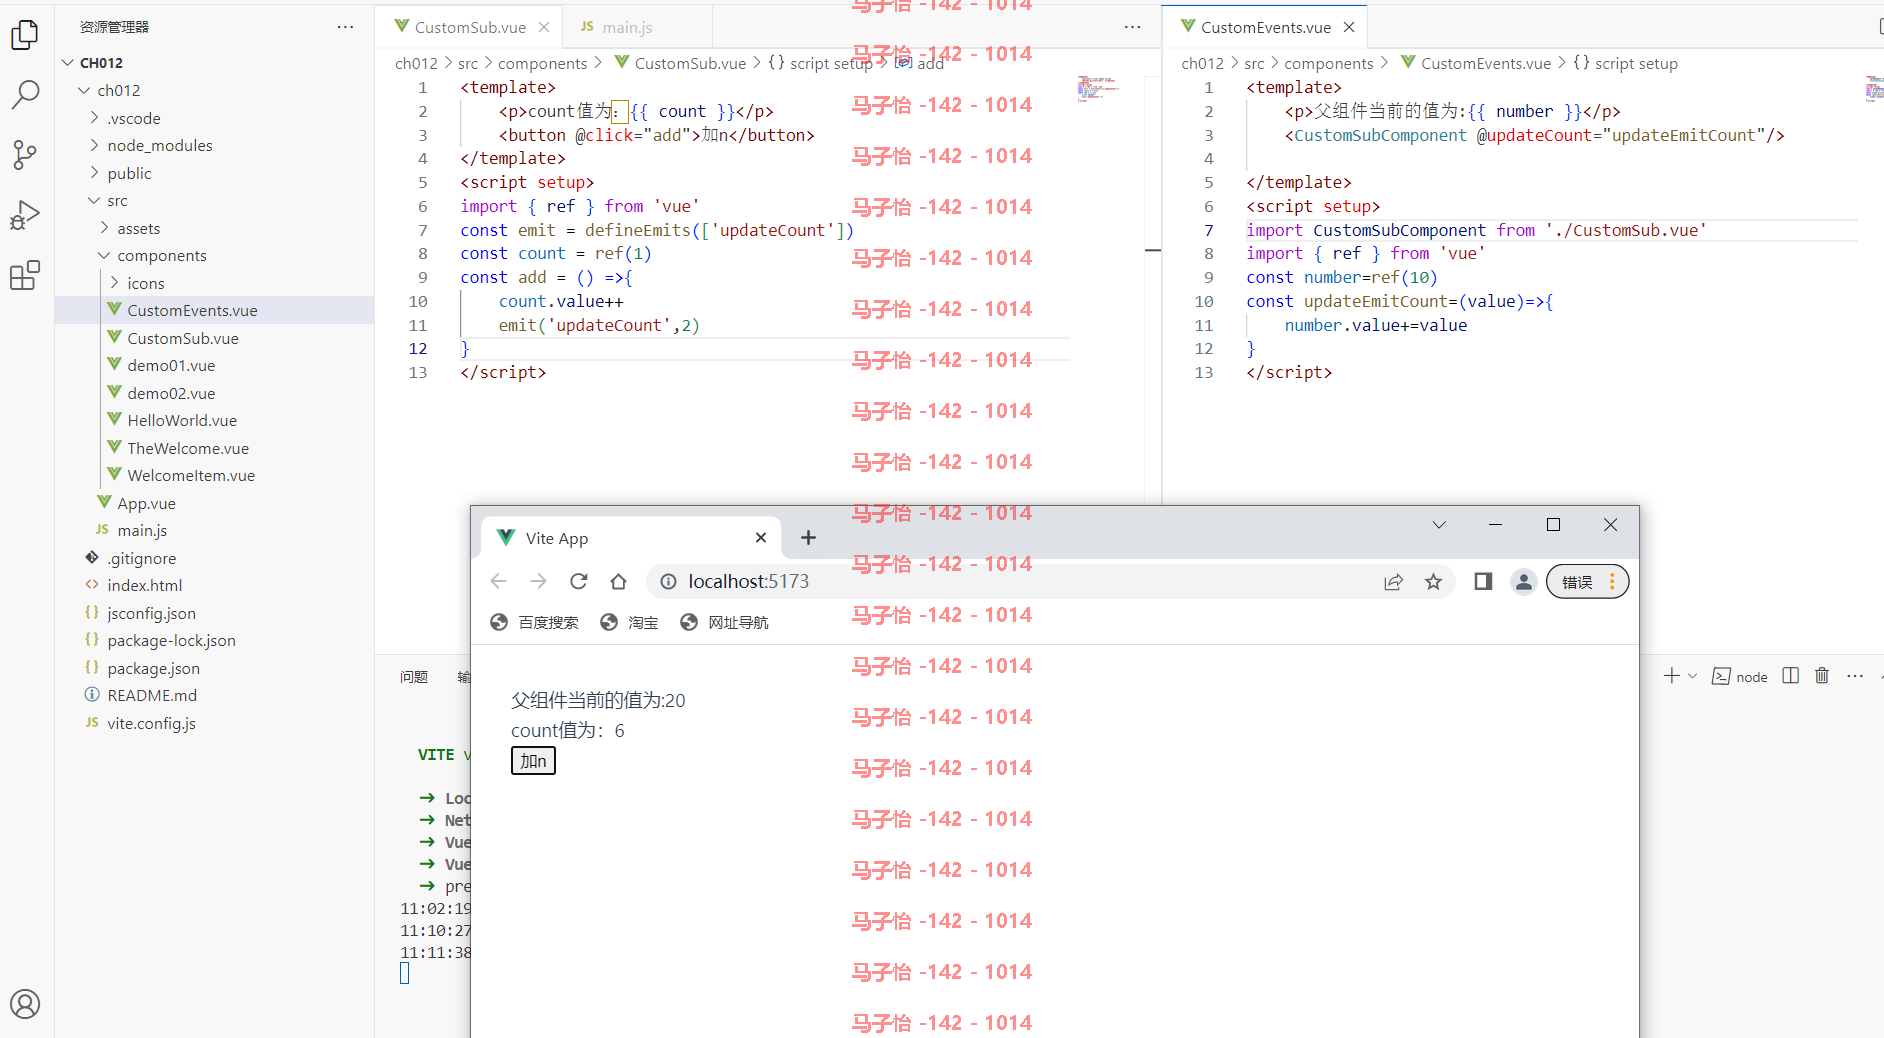This screenshot has height=1038, width=1884.
Task: Bookmark this tab with star icon
Action: coord(1433,581)
